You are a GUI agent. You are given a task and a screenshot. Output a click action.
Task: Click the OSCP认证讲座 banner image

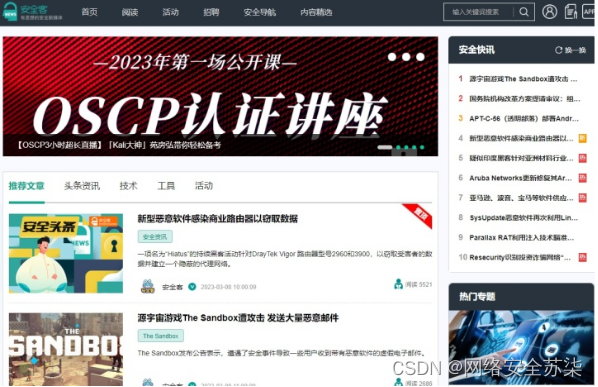220,96
